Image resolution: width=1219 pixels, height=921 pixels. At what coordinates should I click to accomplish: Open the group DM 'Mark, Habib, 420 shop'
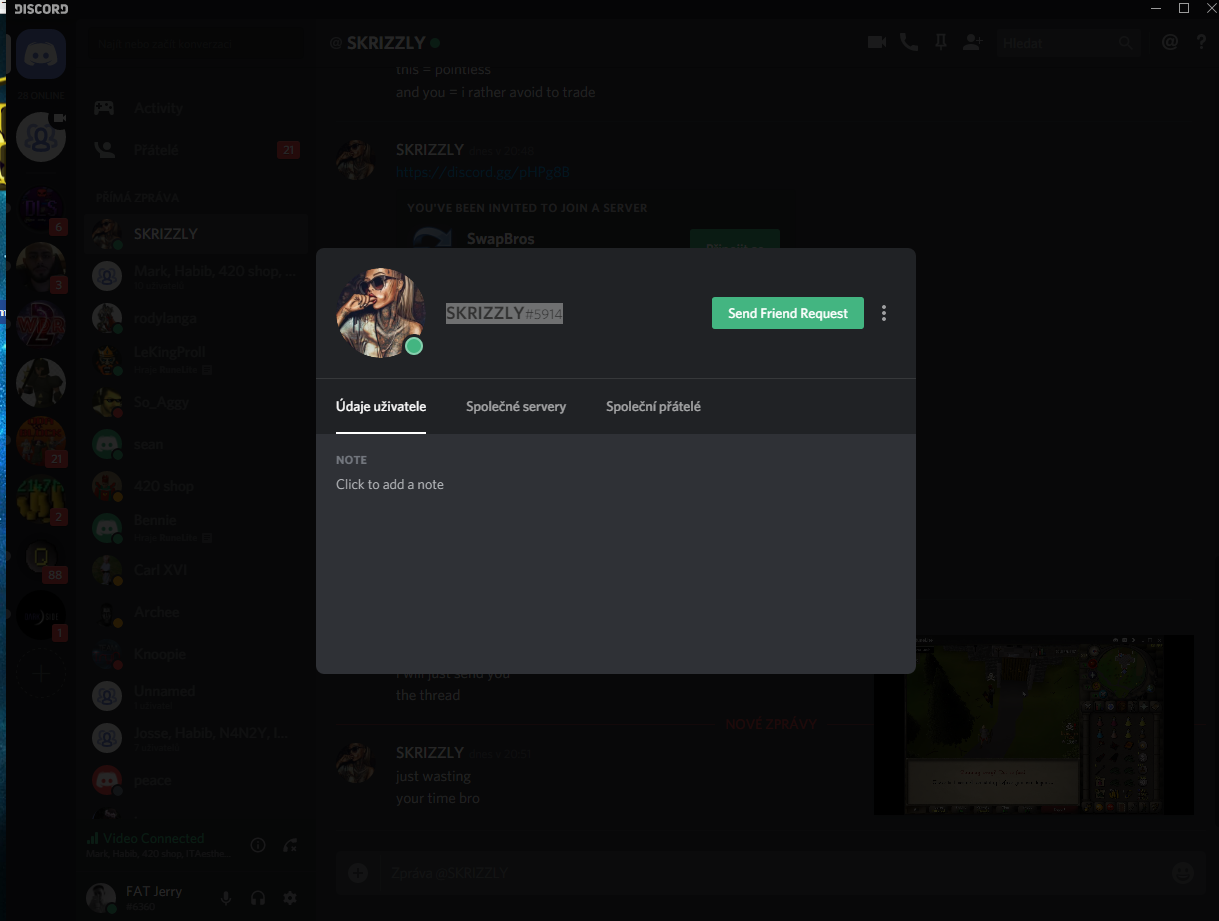click(196, 276)
